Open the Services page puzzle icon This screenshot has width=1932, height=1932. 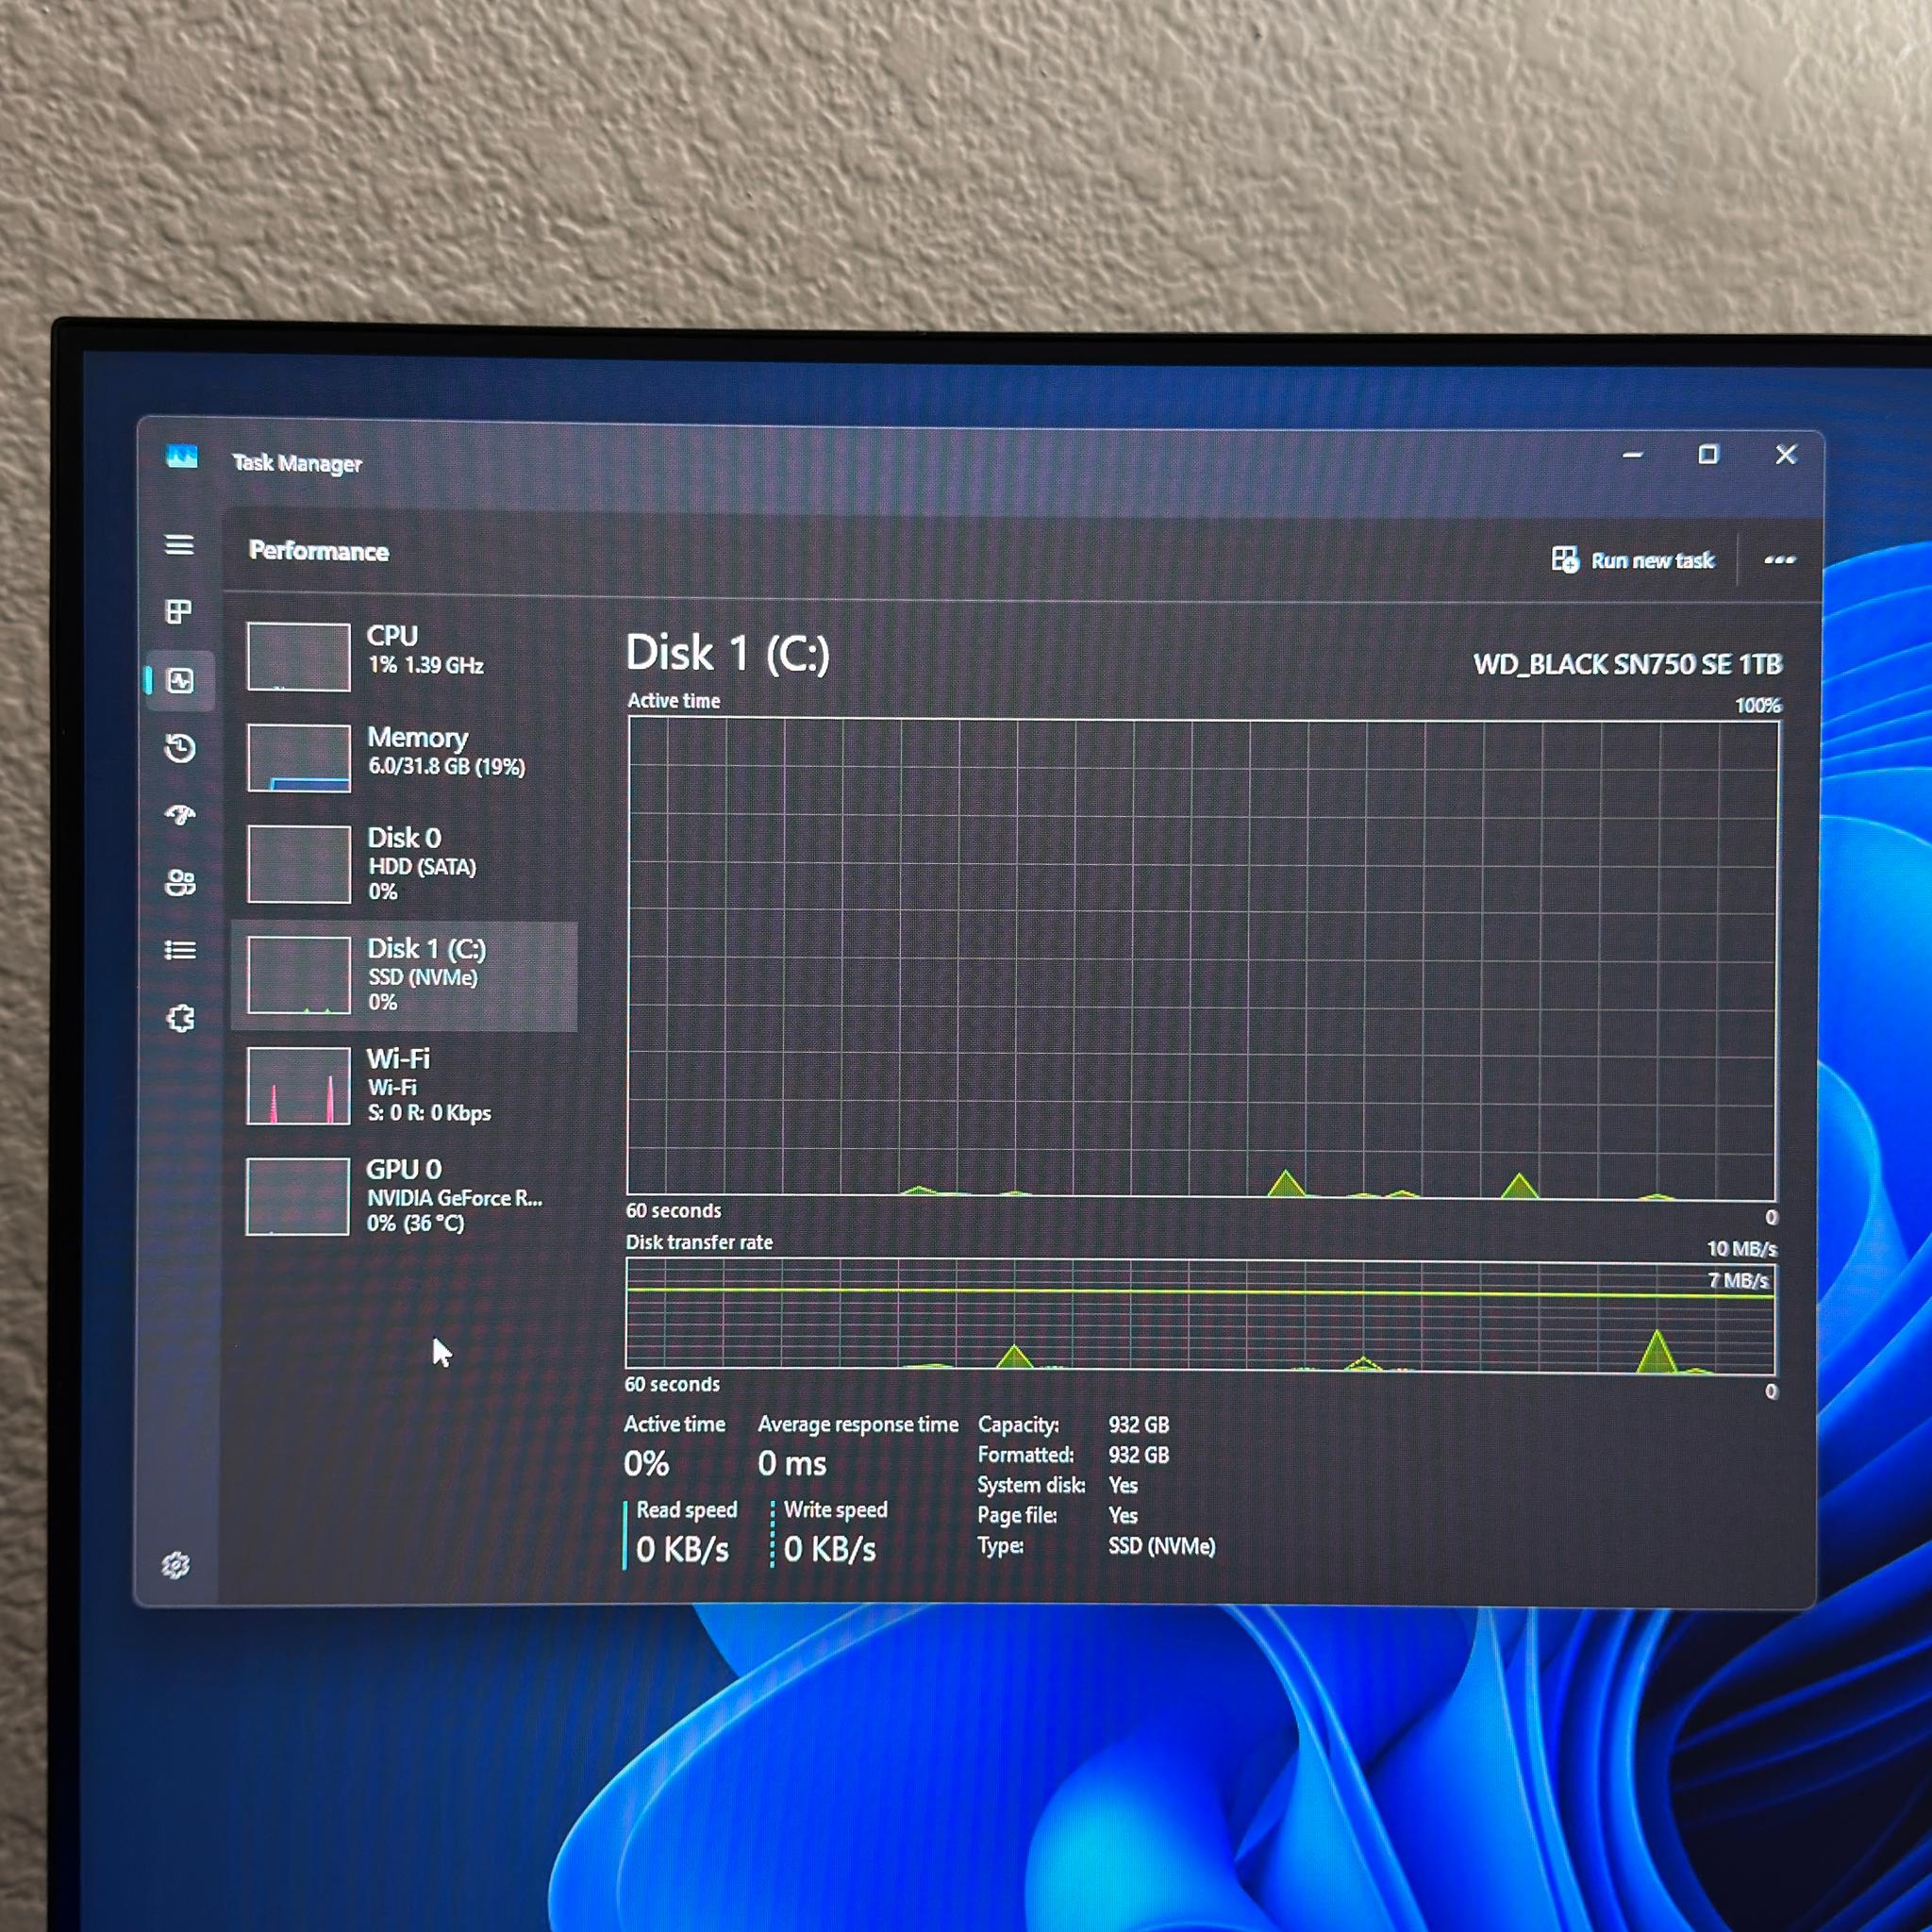pyautogui.click(x=180, y=1019)
